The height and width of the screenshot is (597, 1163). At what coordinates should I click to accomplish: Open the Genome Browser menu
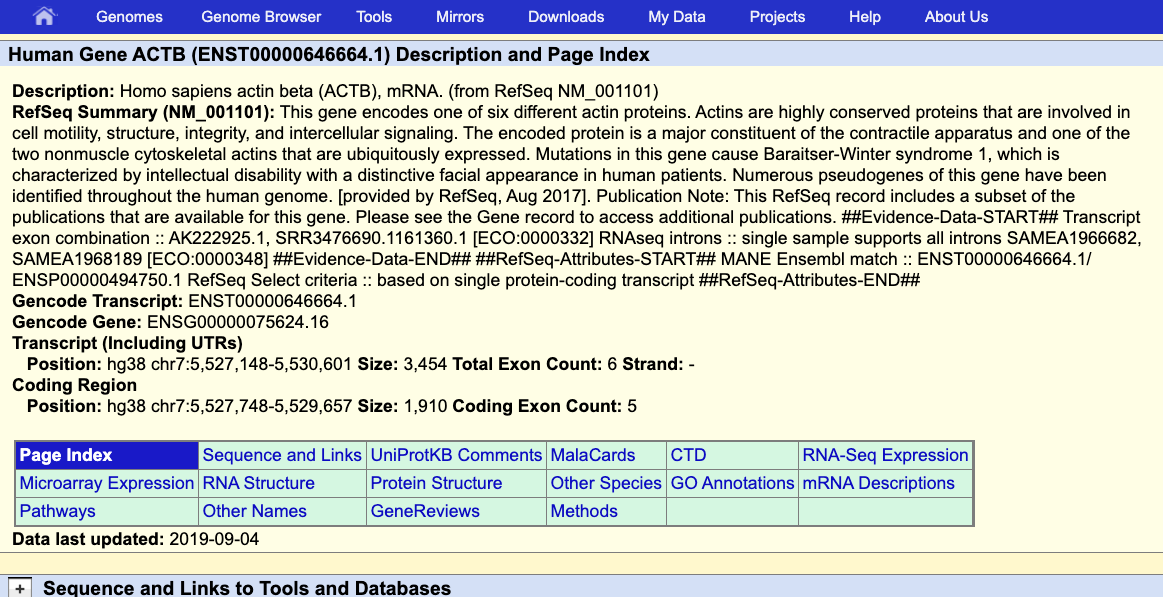coord(261,17)
